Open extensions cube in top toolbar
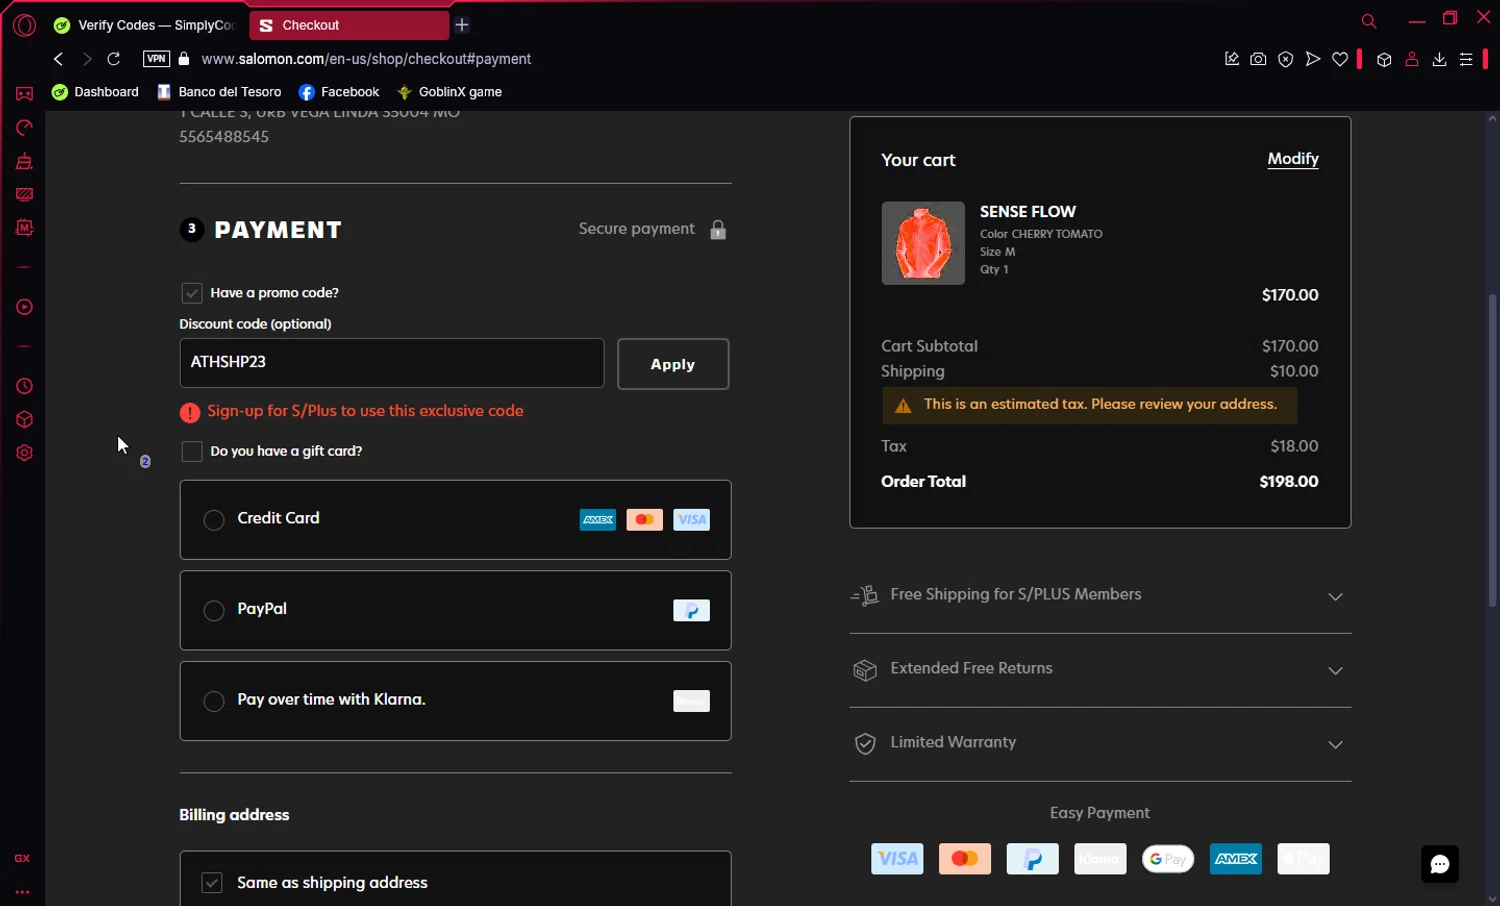This screenshot has width=1500, height=906. point(1384,59)
